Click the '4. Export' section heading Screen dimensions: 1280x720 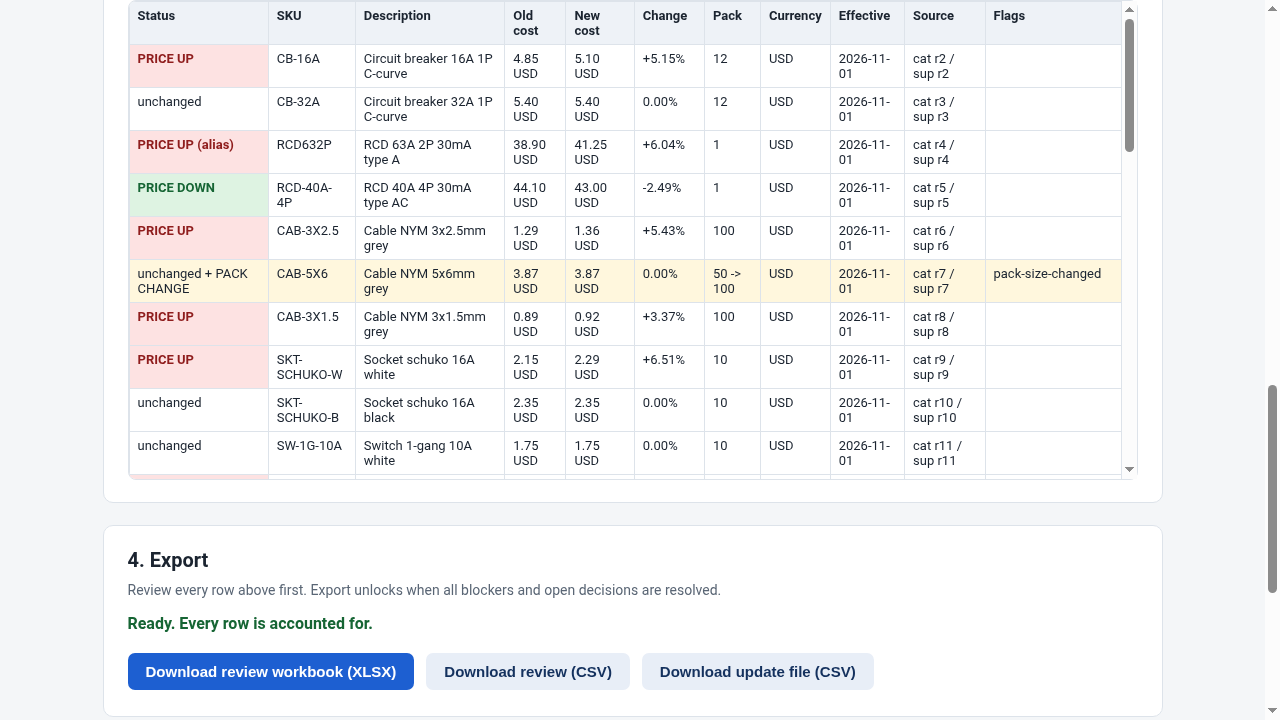[168, 560]
